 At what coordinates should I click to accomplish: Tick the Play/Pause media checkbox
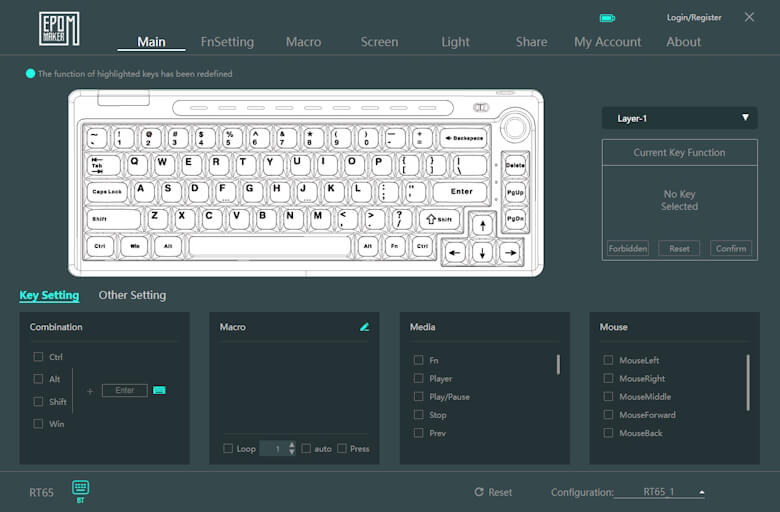pos(419,397)
